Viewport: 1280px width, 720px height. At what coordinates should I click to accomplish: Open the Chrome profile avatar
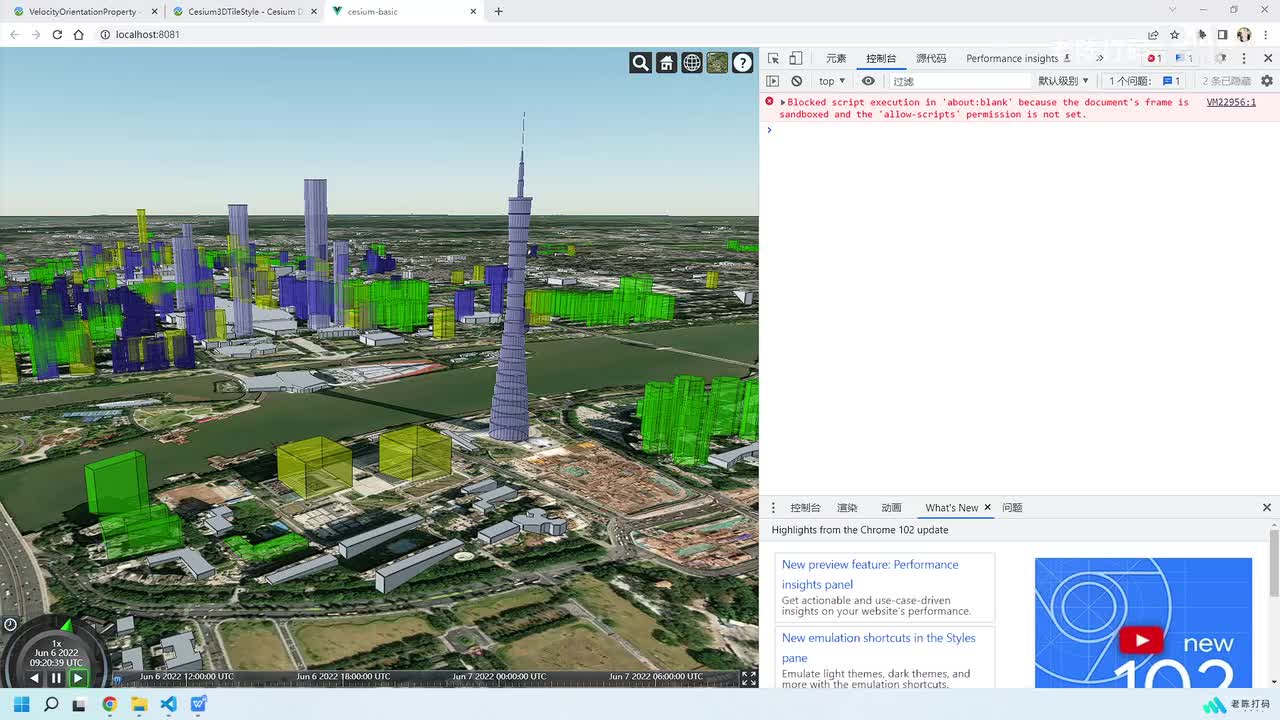click(1244, 35)
